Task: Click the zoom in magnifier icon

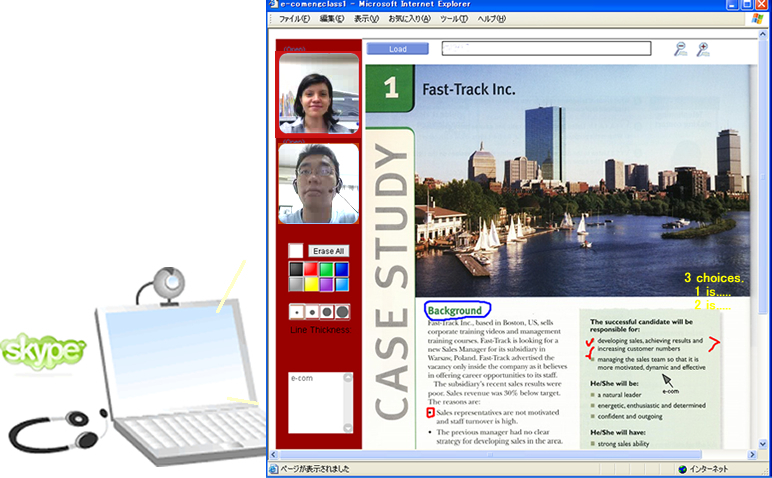Action: coord(703,49)
